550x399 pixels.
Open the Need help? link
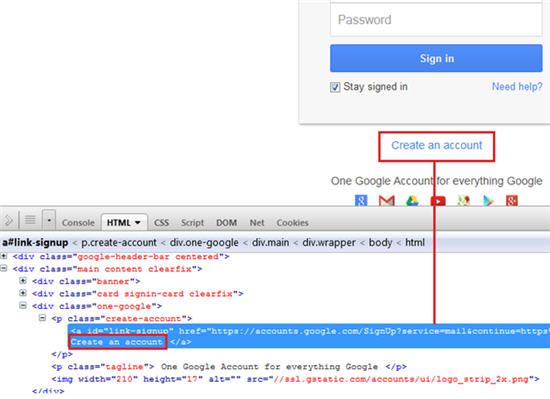tap(517, 86)
